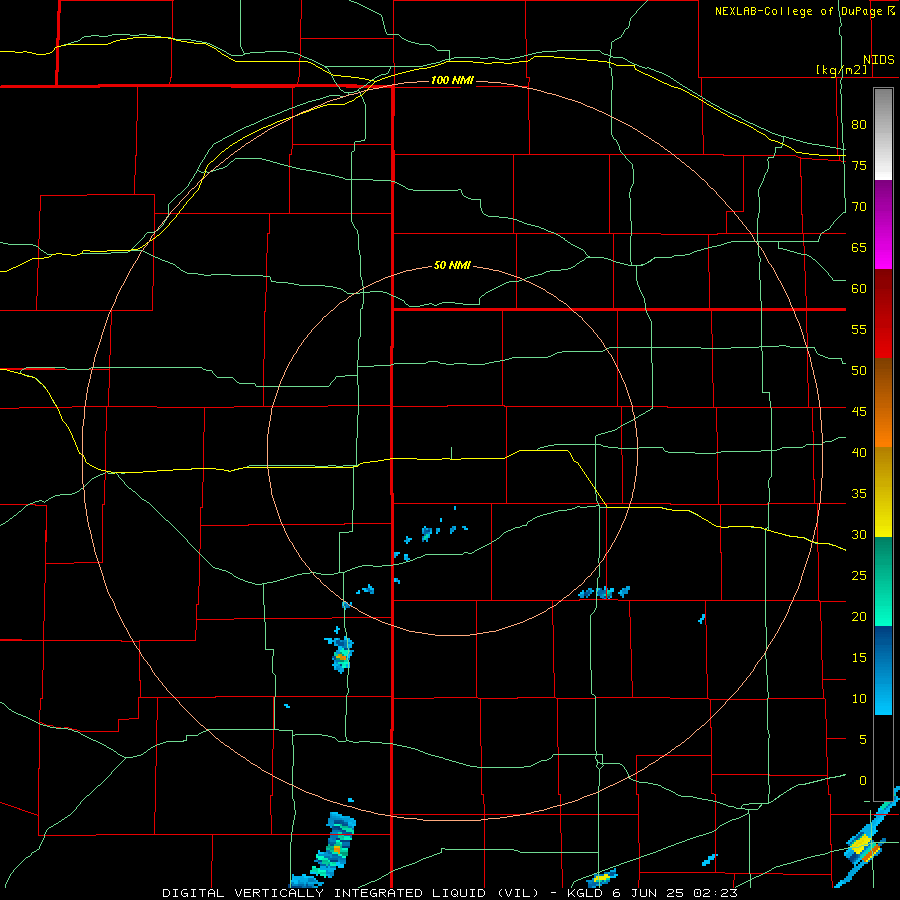Click the green-orange storm cell southwest of the 50 NMI ring
Viewport: 900px width, 900px height.
(341, 654)
